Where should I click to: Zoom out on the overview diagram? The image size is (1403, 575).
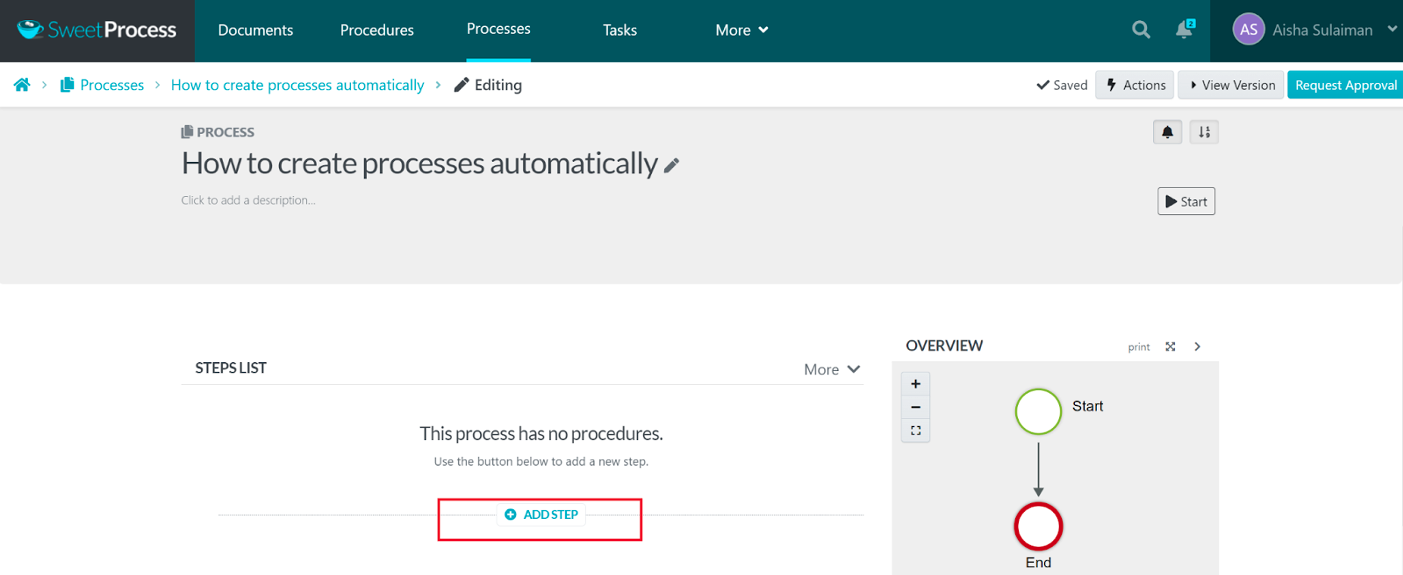[x=915, y=407]
